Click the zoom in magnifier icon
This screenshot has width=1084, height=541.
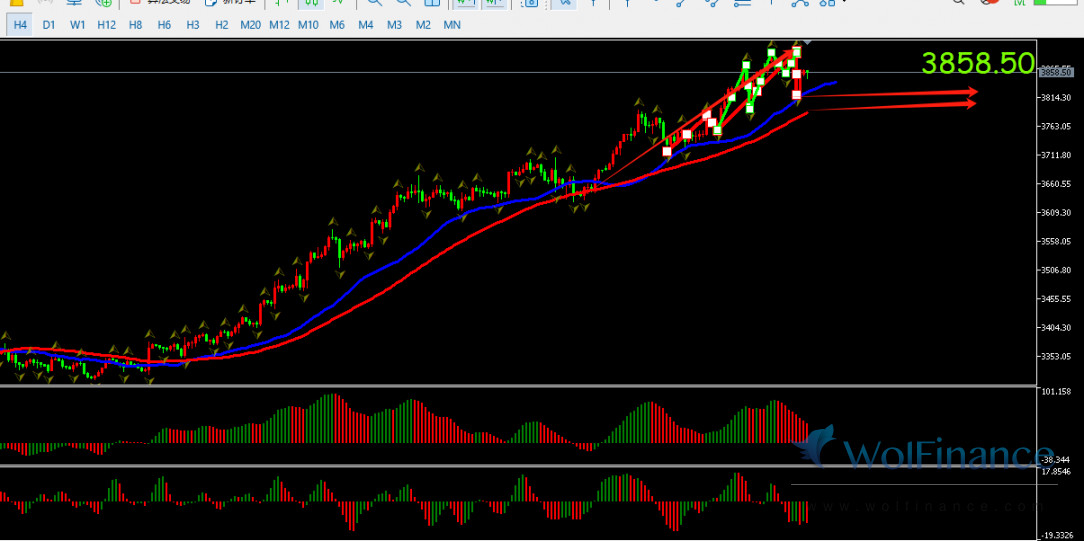click(374, 3)
